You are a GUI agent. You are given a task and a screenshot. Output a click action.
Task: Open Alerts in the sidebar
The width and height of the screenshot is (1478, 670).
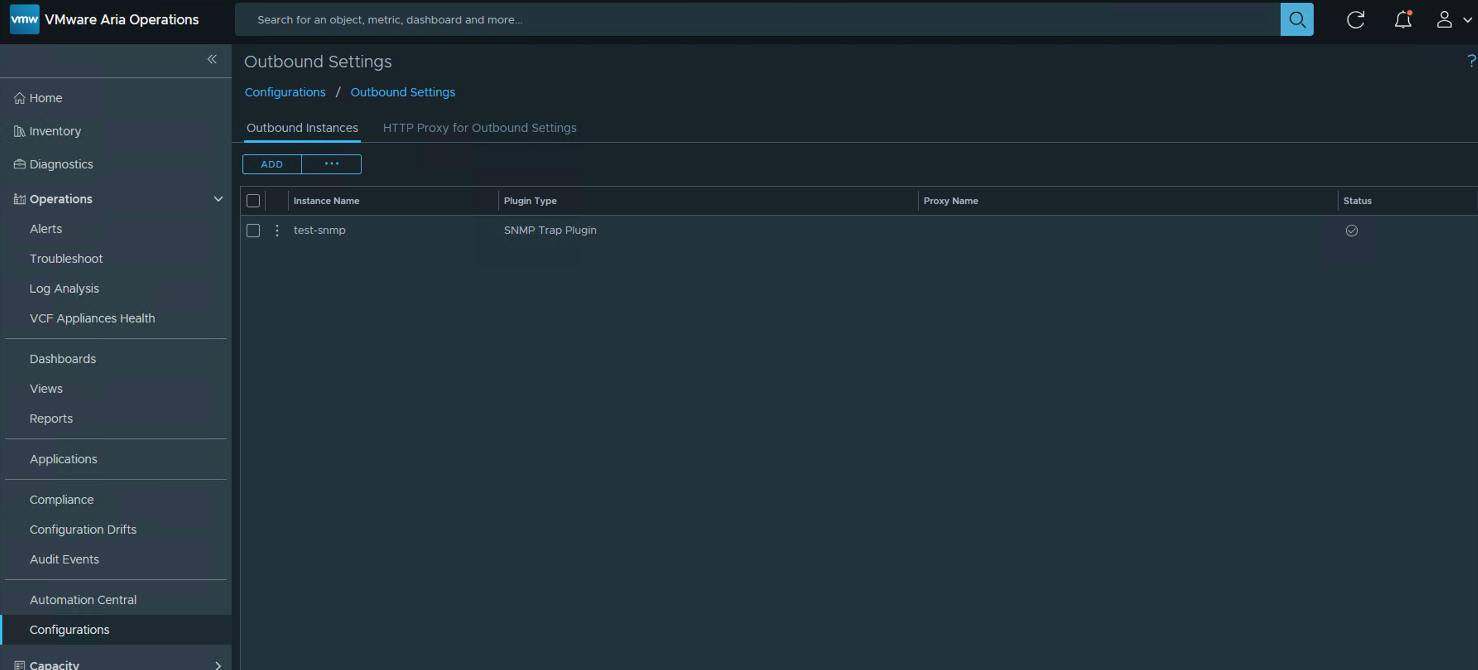coord(46,229)
